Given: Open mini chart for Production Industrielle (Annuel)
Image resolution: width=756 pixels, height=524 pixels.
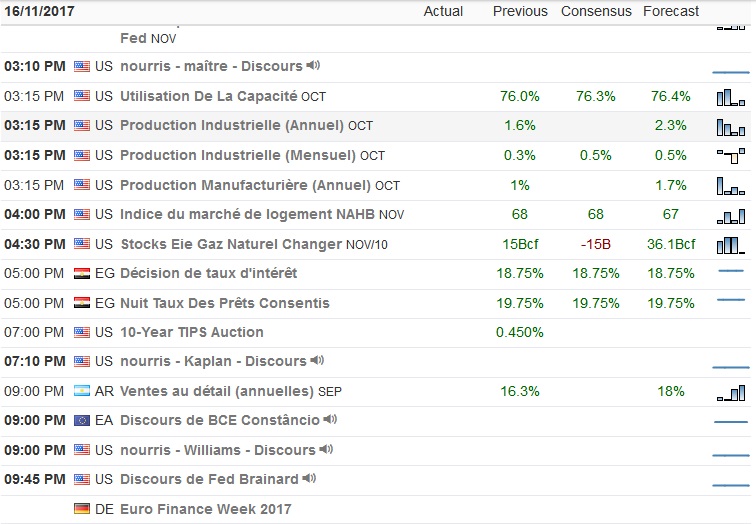Looking at the screenshot, I should [x=731, y=126].
